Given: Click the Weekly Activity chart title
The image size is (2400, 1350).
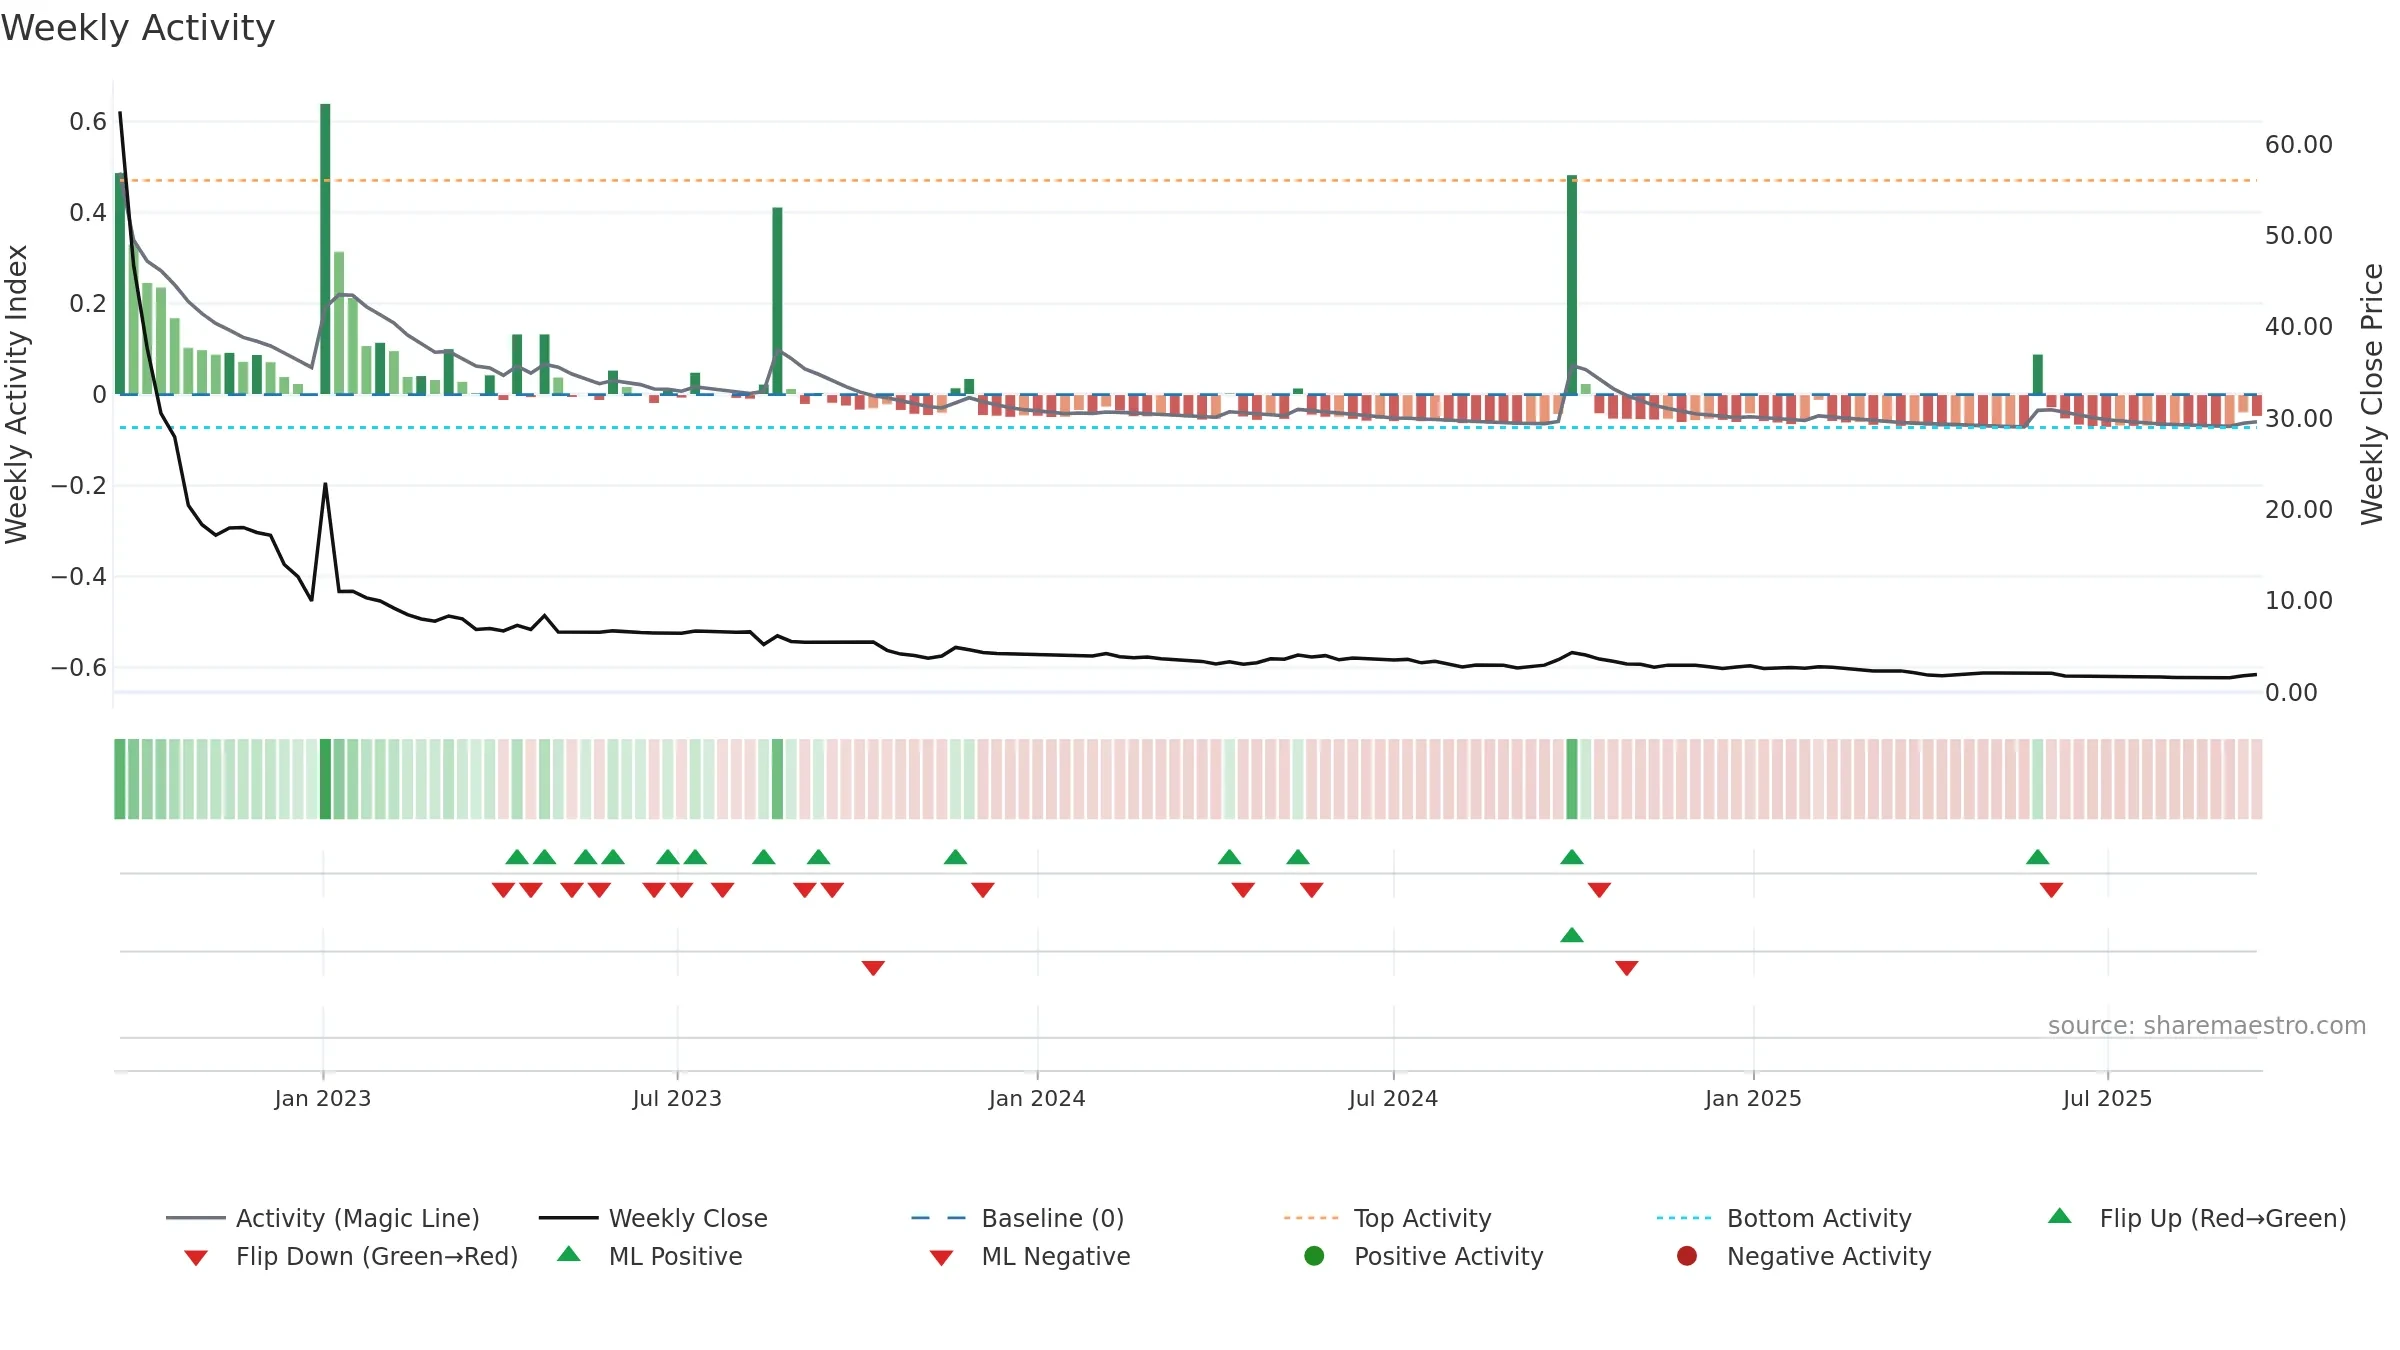Looking at the screenshot, I should (138, 28).
